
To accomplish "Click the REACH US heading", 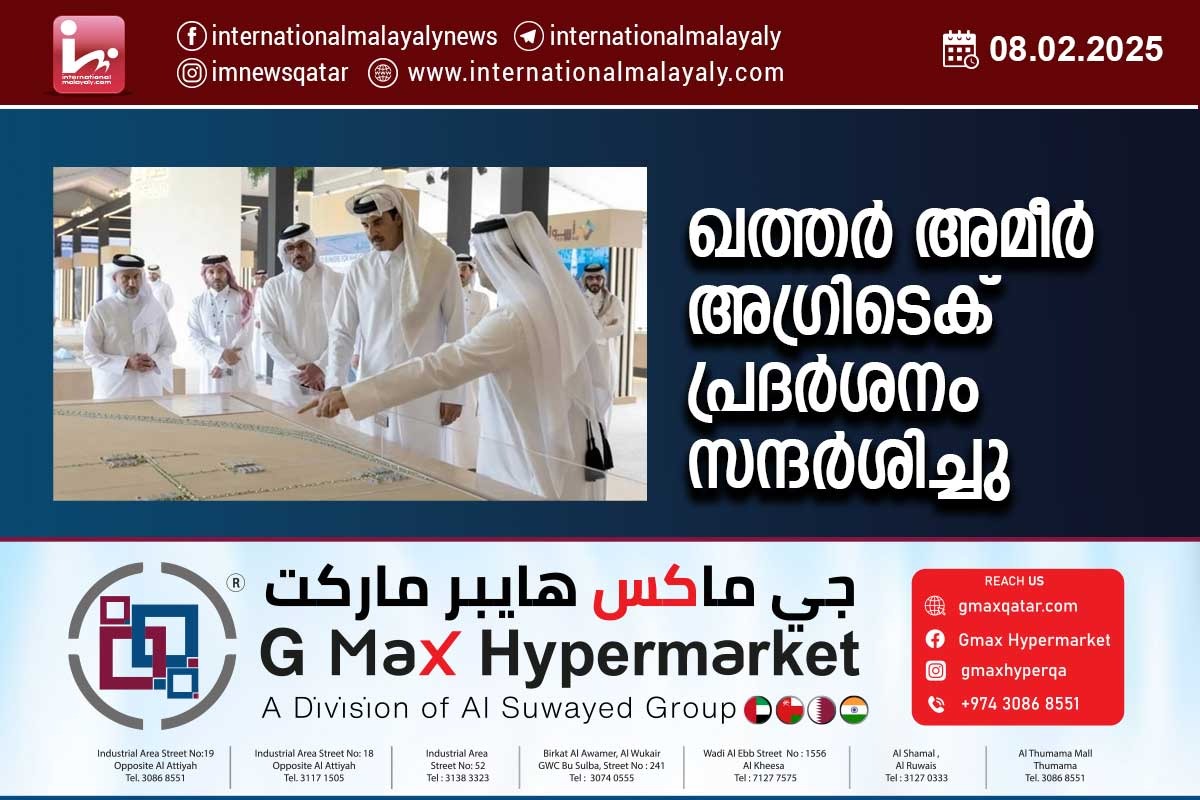I will tap(1014, 581).
